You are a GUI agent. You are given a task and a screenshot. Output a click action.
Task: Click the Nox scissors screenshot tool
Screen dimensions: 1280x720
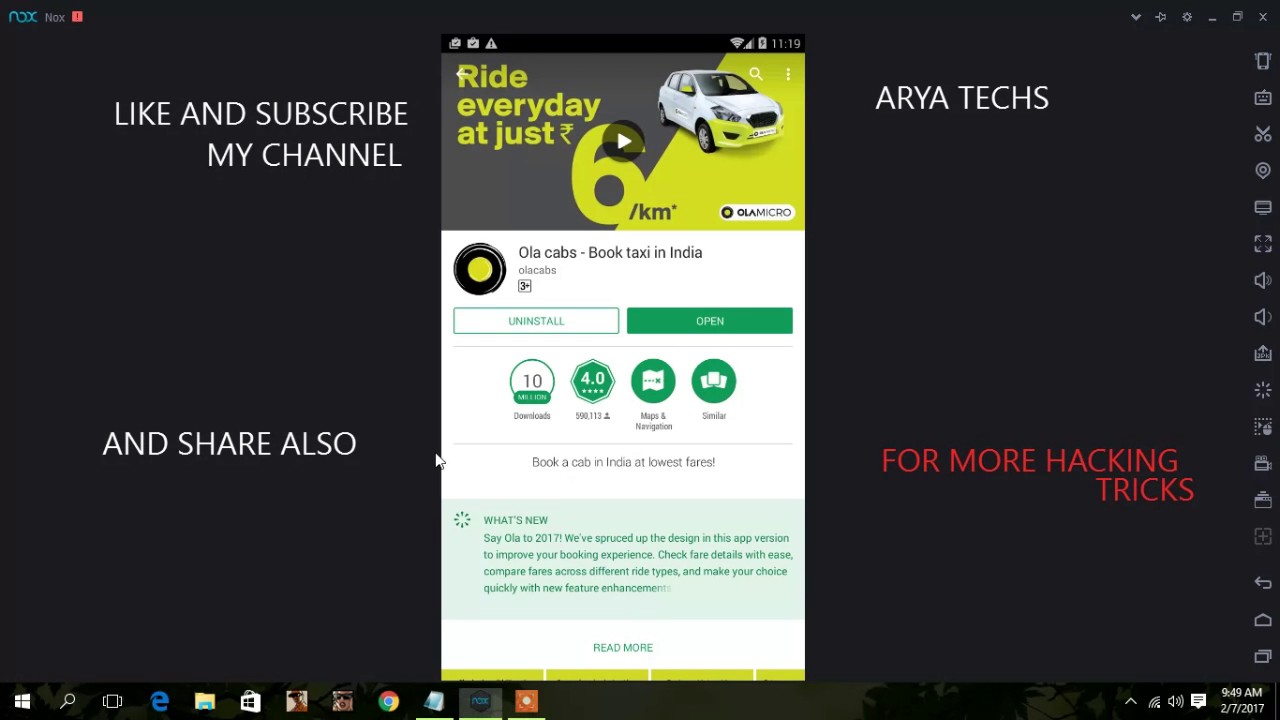(x=1263, y=134)
